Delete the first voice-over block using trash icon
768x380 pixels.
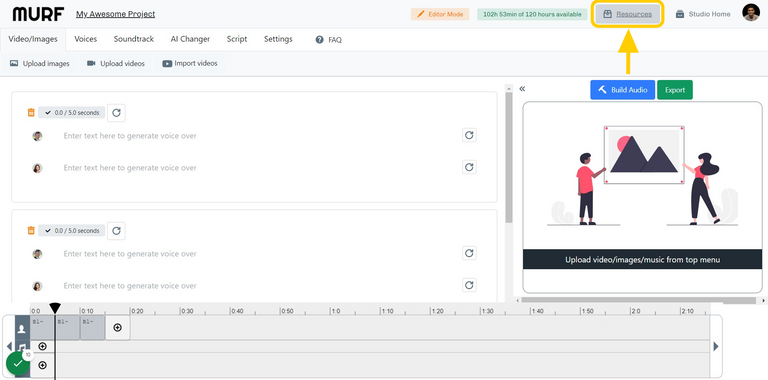(x=31, y=113)
